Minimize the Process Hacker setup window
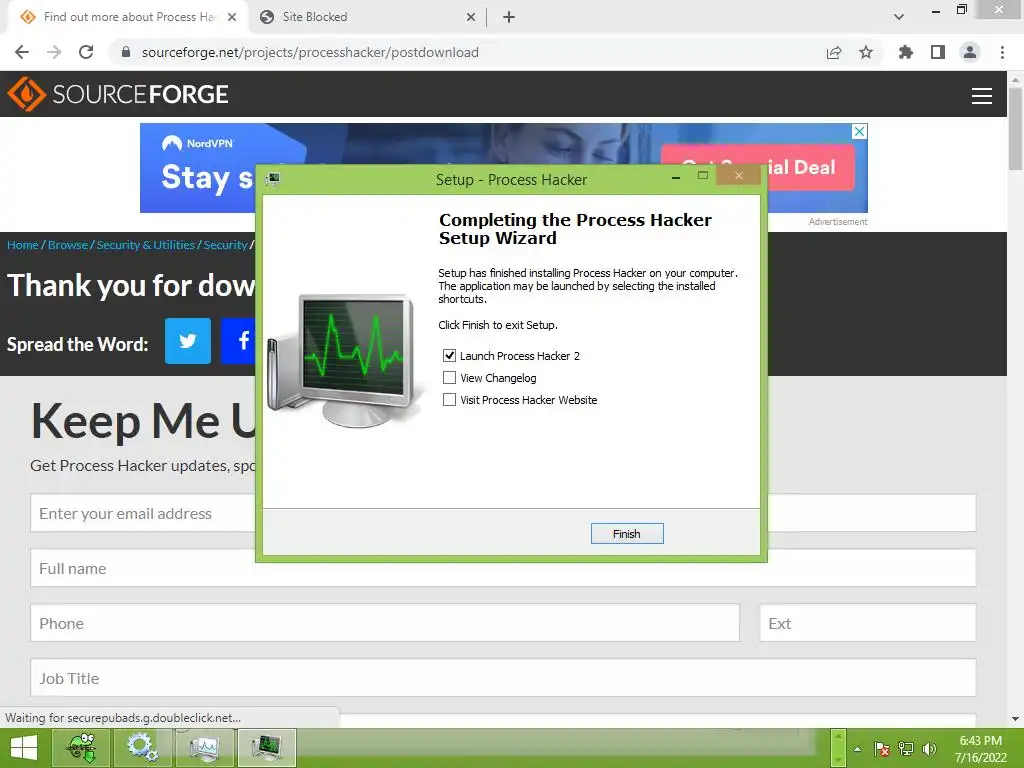This screenshot has width=1024, height=768. pos(676,177)
